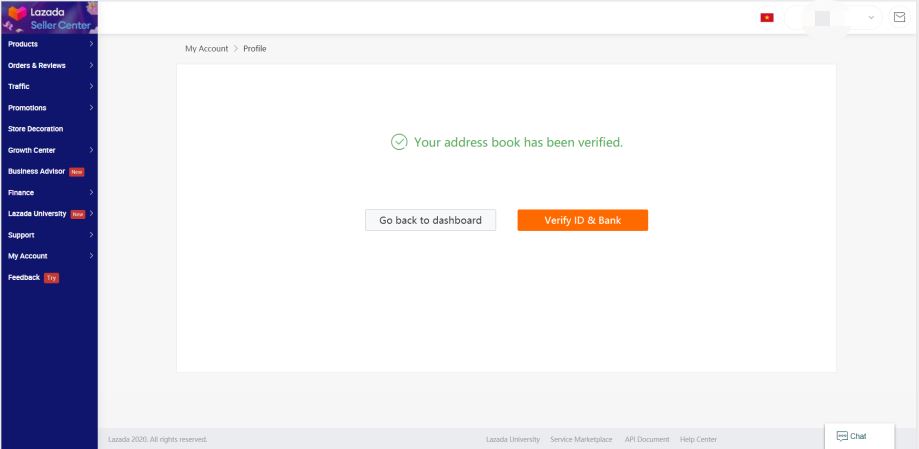
Task: Click the Try badge next to Feedback
Action: 52,278
